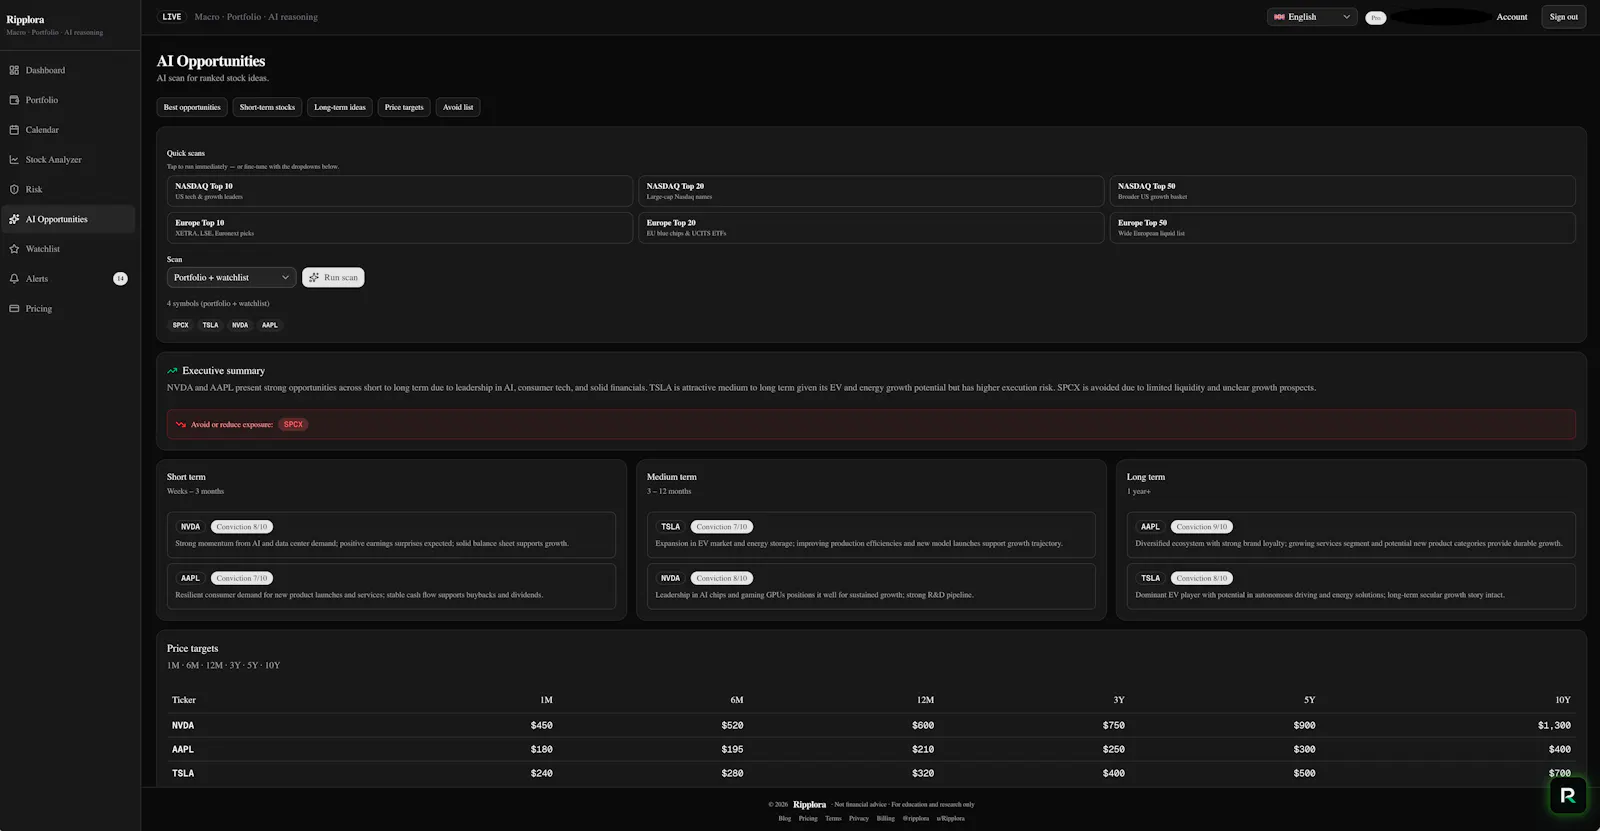The image size is (1600, 831).
Task: Click the Sign out button
Action: click(x=1564, y=17)
